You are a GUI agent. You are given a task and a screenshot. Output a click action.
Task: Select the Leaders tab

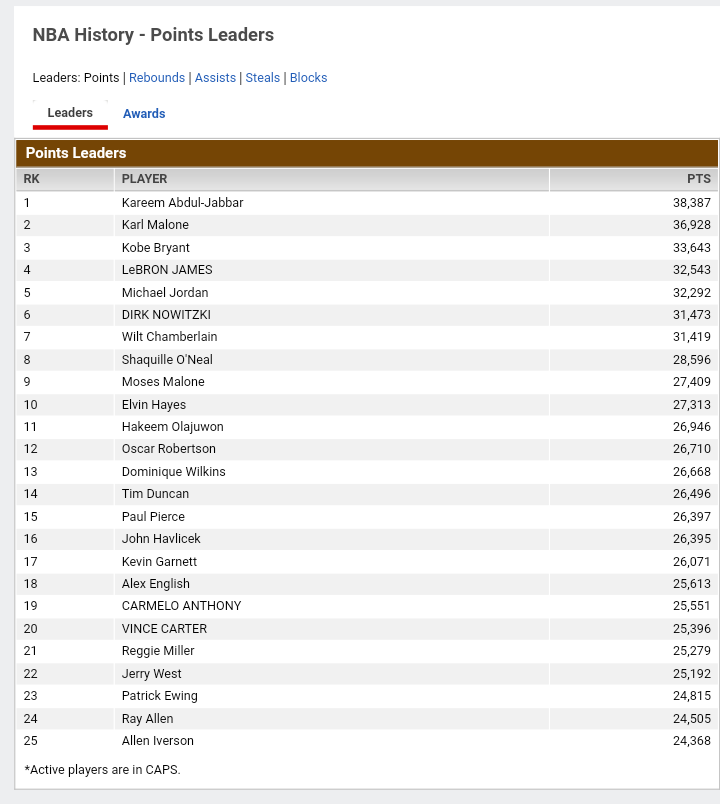(x=70, y=113)
